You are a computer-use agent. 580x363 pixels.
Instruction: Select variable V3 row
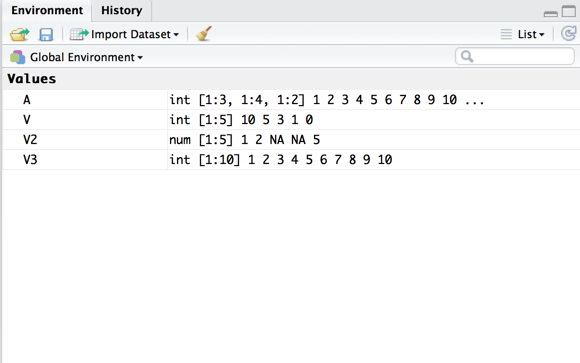pyautogui.click(x=291, y=159)
